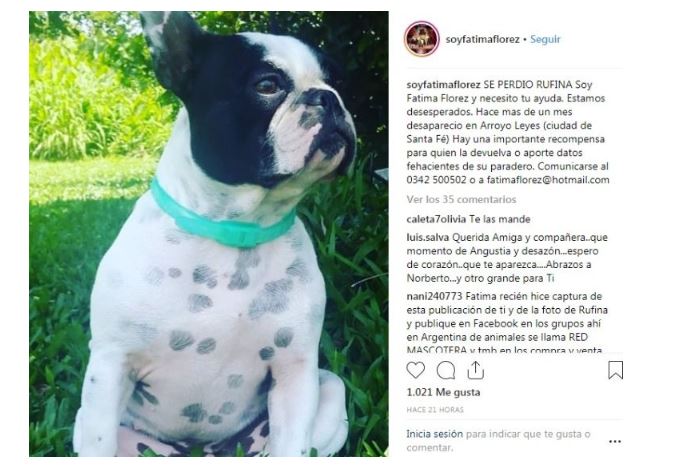Open soyfatimaflorez username in the header
This screenshot has width=691, height=472.
[482, 39]
